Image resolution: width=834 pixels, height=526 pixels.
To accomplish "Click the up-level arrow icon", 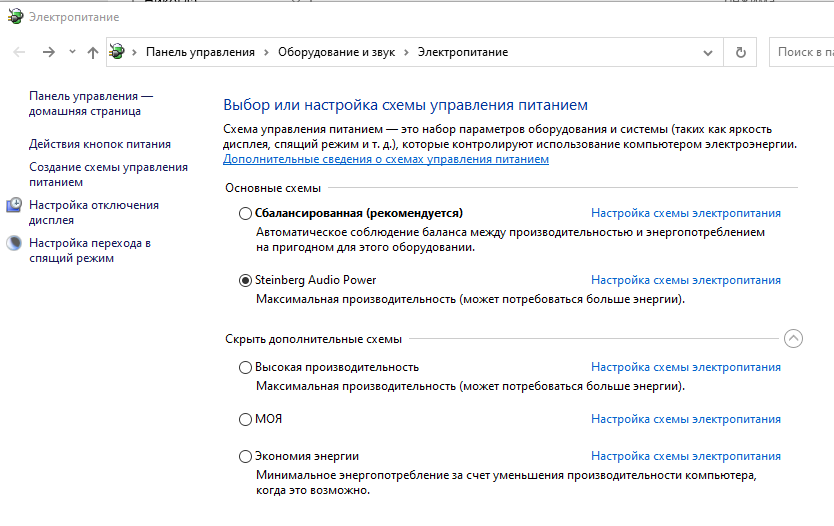I will pyautogui.click(x=93, y=52).
